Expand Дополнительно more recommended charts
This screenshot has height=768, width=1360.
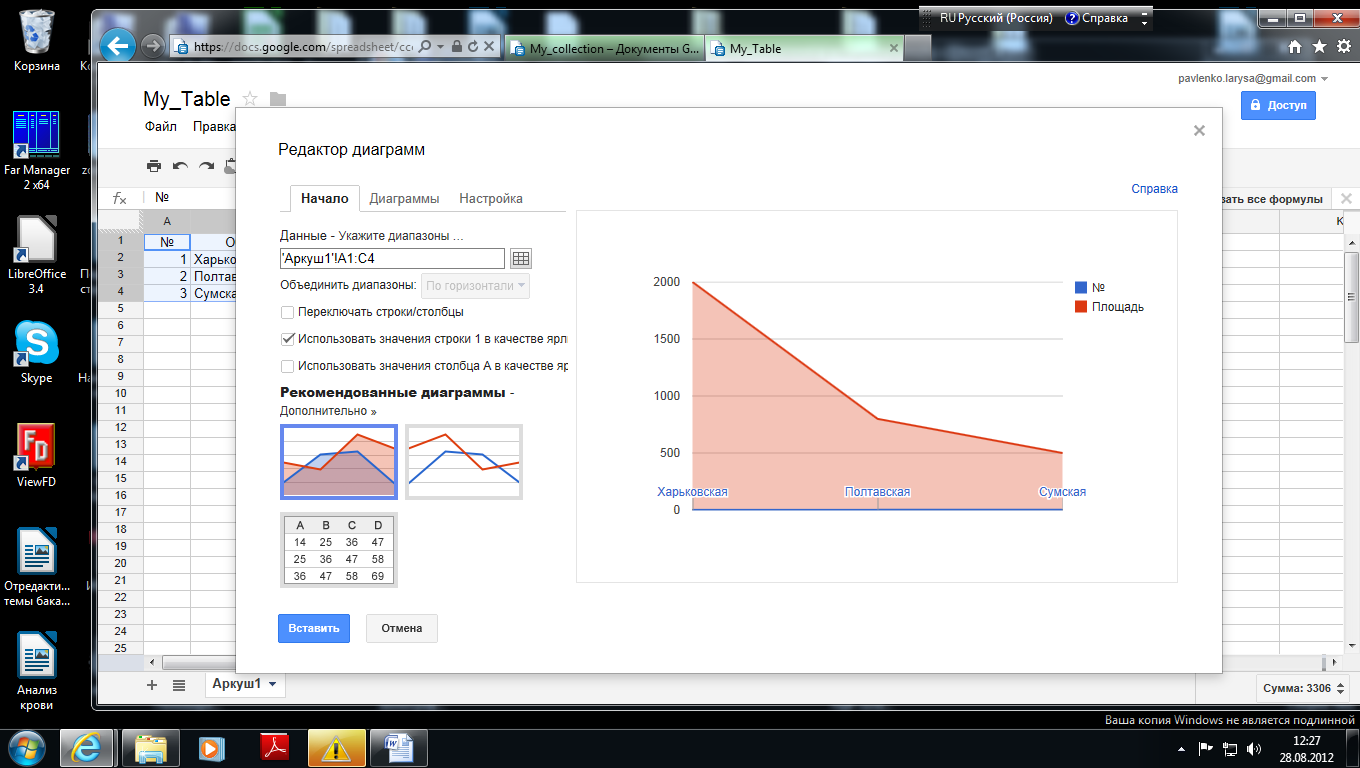[328, 411]
